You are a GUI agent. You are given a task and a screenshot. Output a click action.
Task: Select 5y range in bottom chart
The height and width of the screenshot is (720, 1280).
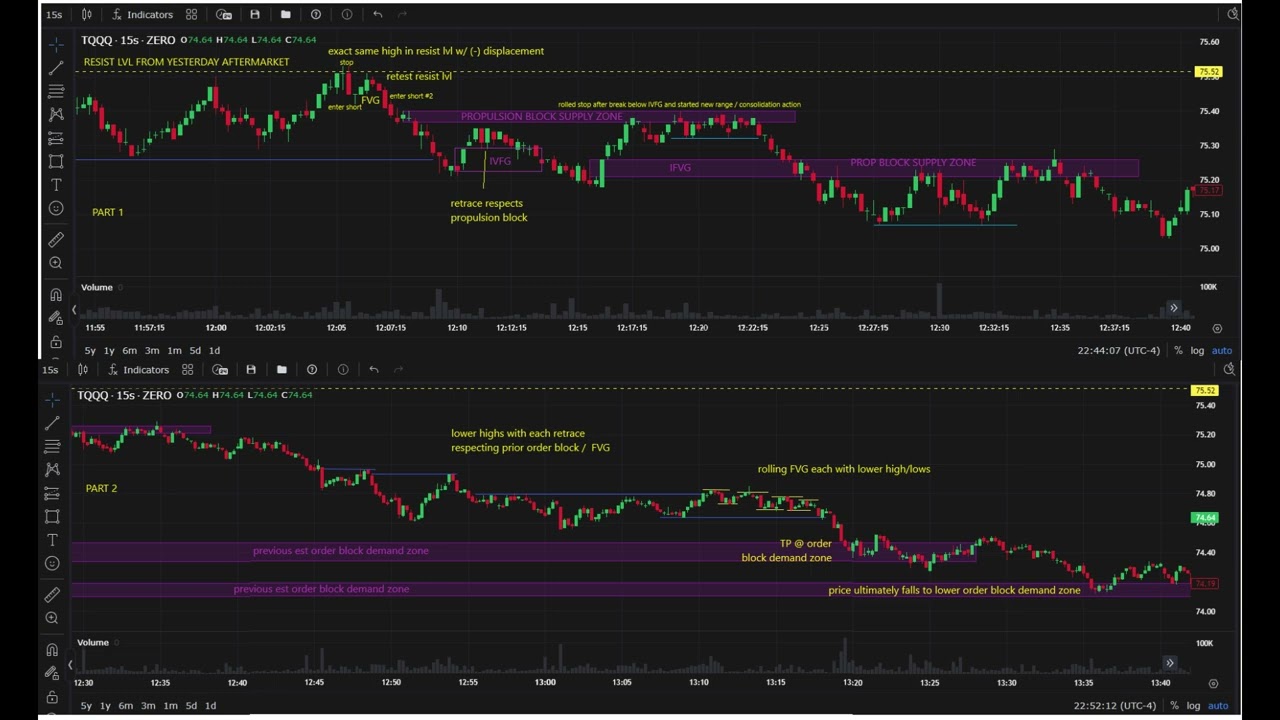coord(86,706)
